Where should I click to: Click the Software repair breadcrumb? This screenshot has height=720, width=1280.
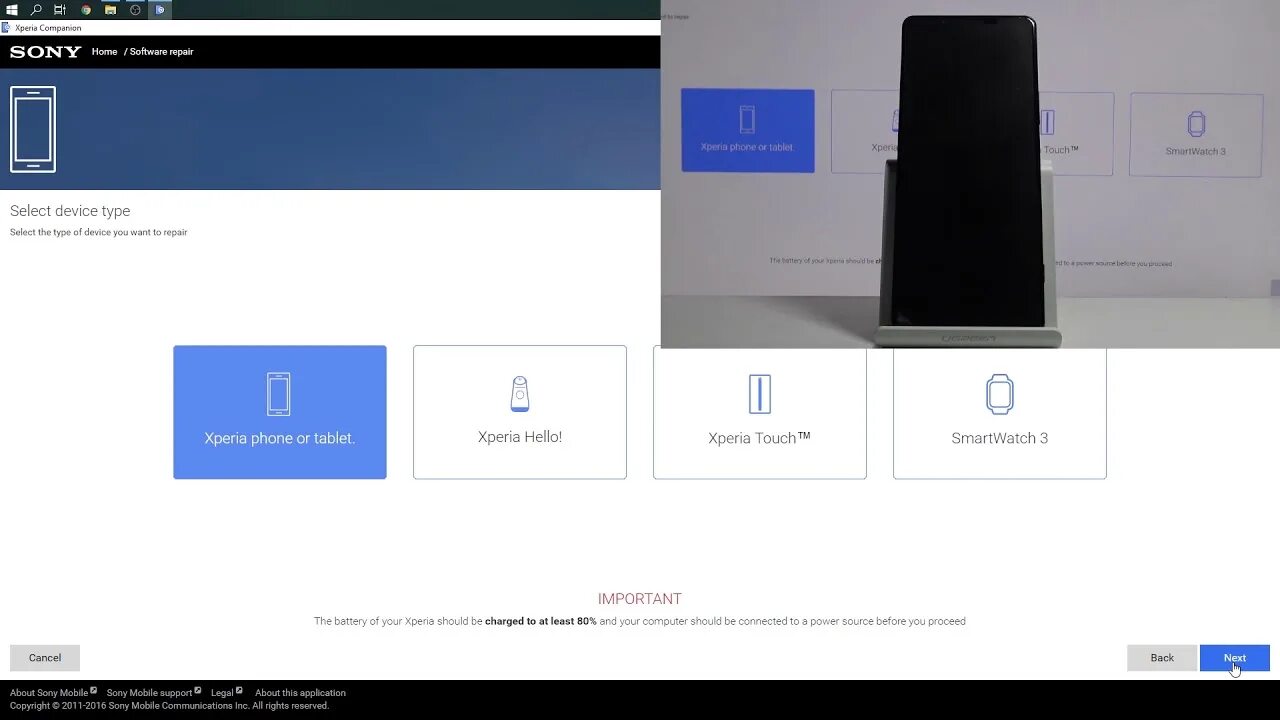[161, 52]
